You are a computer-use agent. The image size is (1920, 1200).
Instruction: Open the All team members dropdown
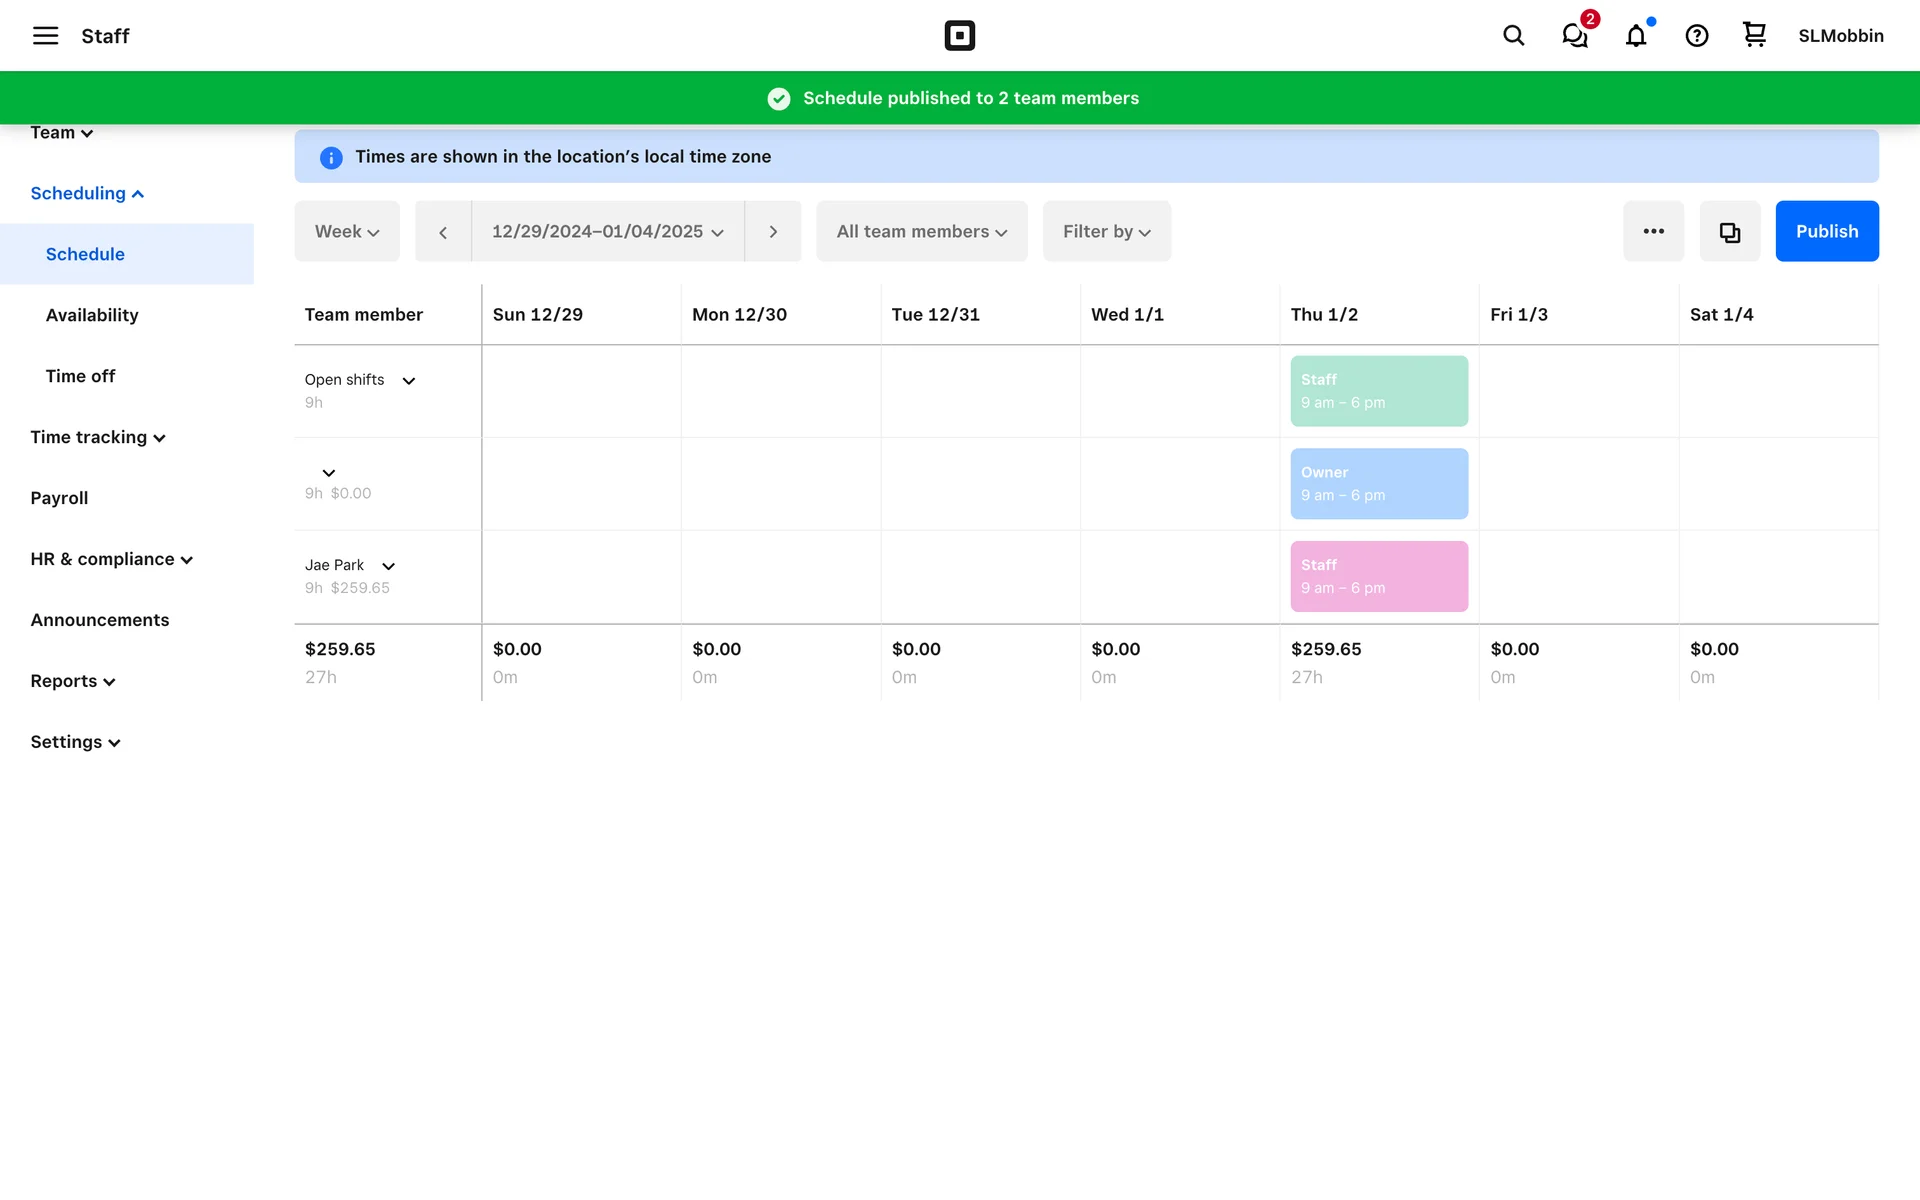pyautogui.click(x=921, y=232)
